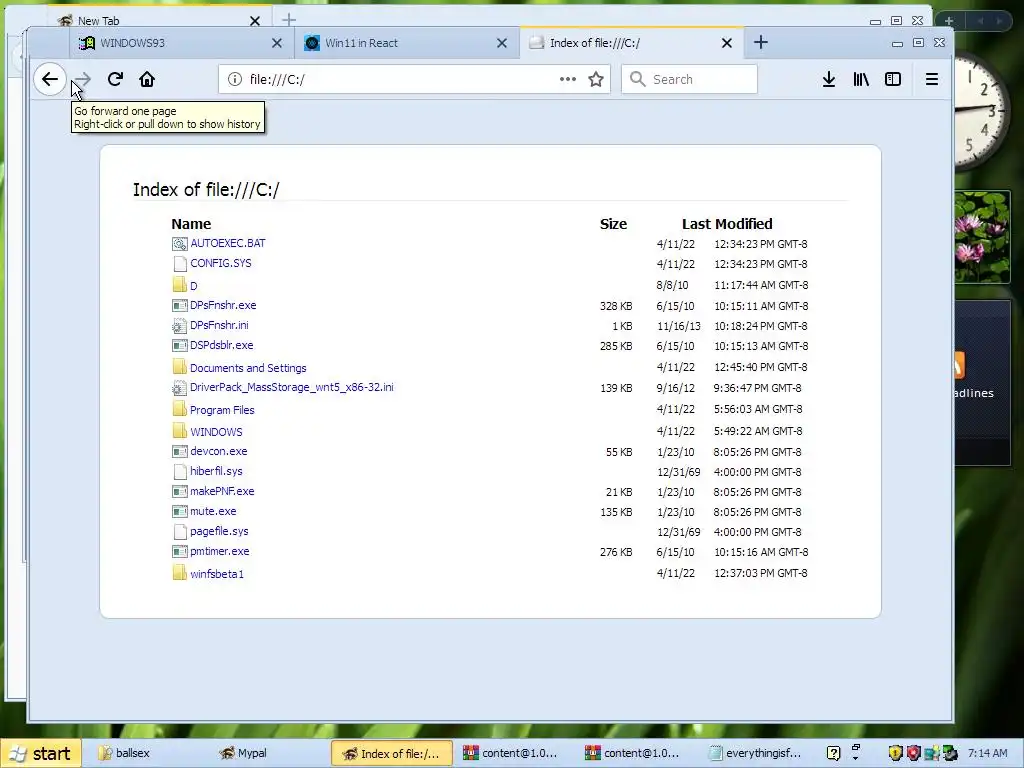Open pmtimer.exe link
The width and height of the screenshot is (1024, 768).
(219, 551)
